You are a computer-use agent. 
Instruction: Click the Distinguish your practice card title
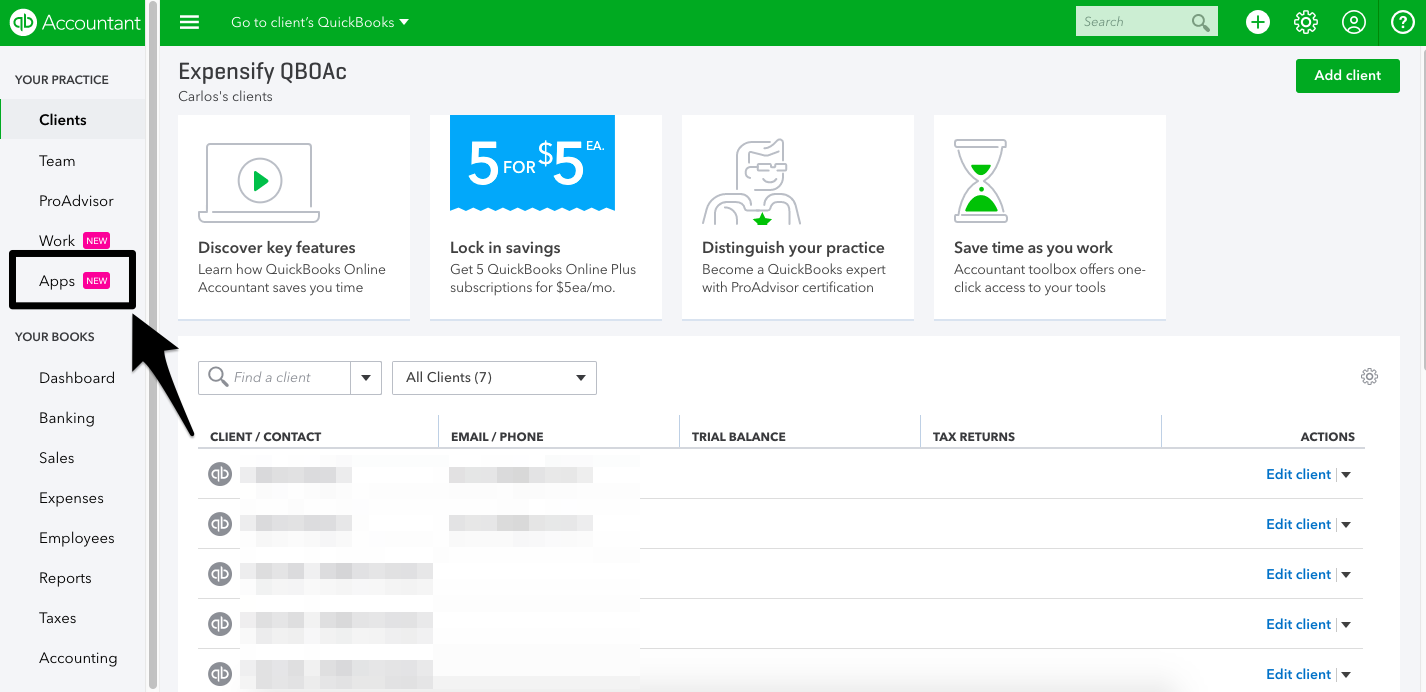click(793, 248)
